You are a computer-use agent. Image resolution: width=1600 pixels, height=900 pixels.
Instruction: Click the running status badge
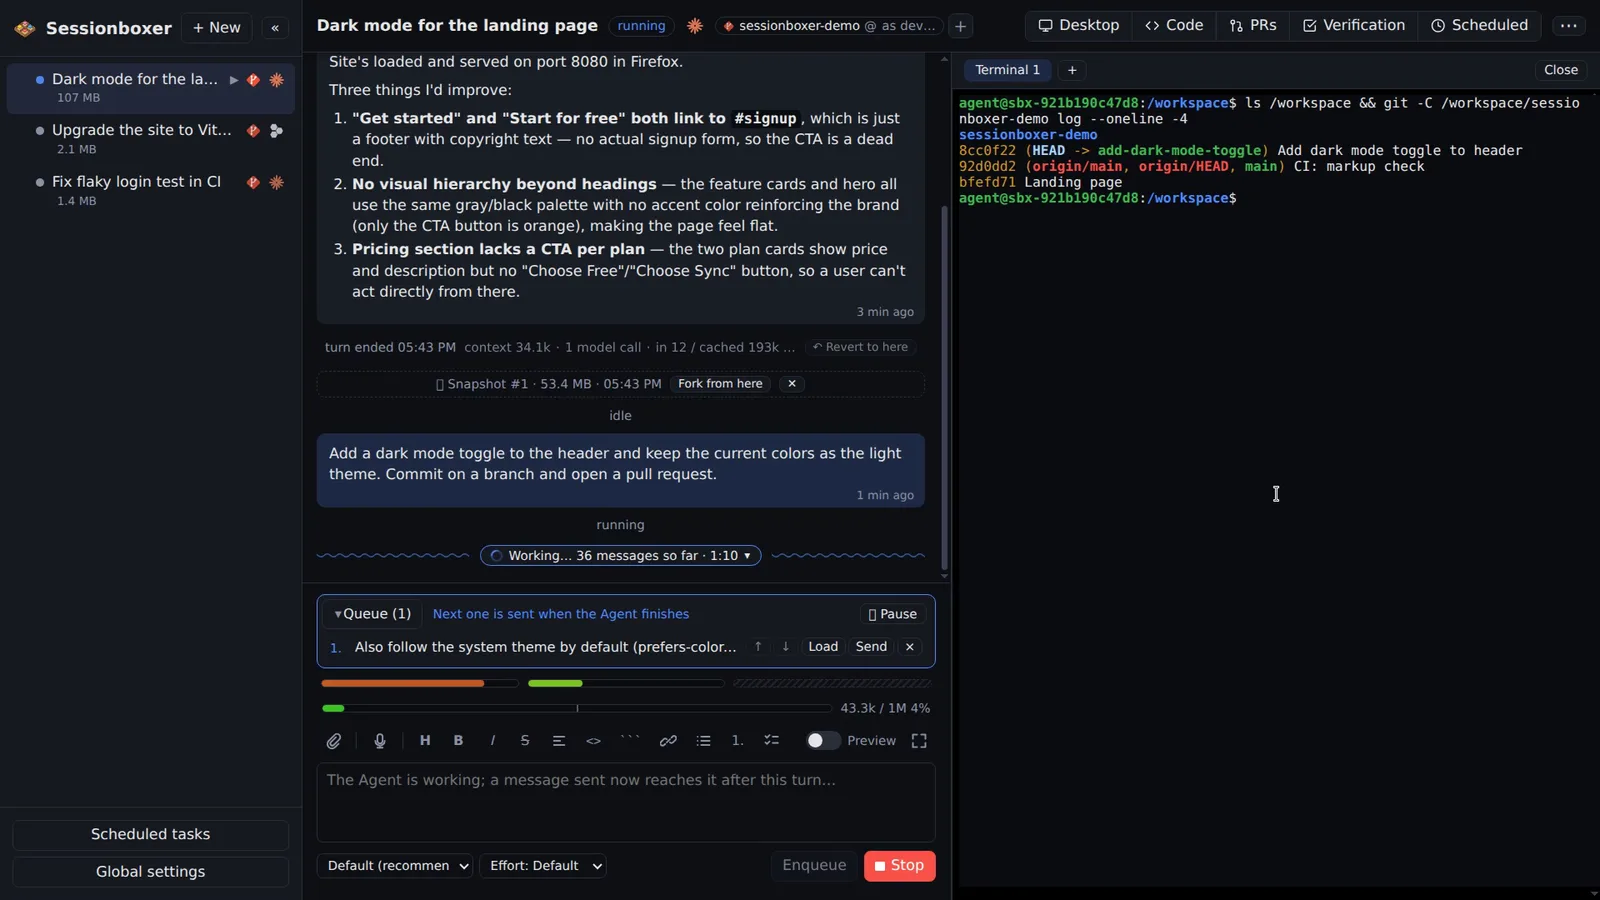pyautogui.click(x=641, y=26)
